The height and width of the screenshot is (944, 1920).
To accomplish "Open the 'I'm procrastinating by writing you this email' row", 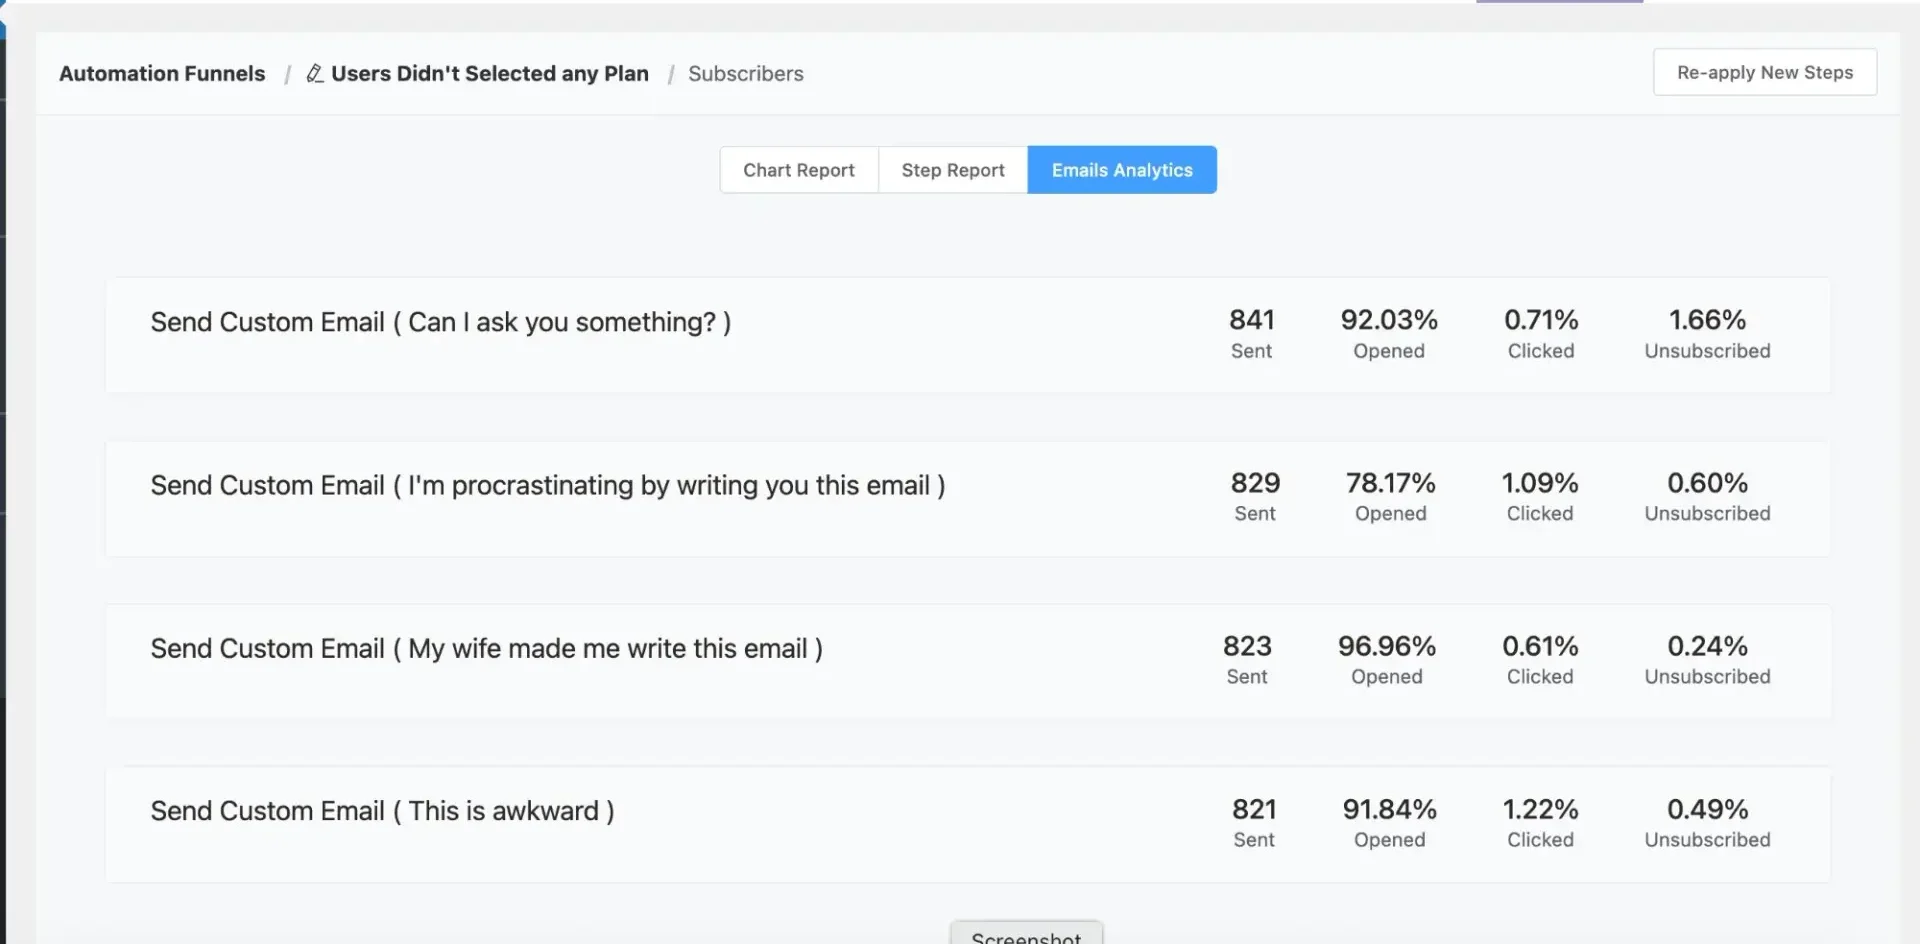I will pos(547,485).
